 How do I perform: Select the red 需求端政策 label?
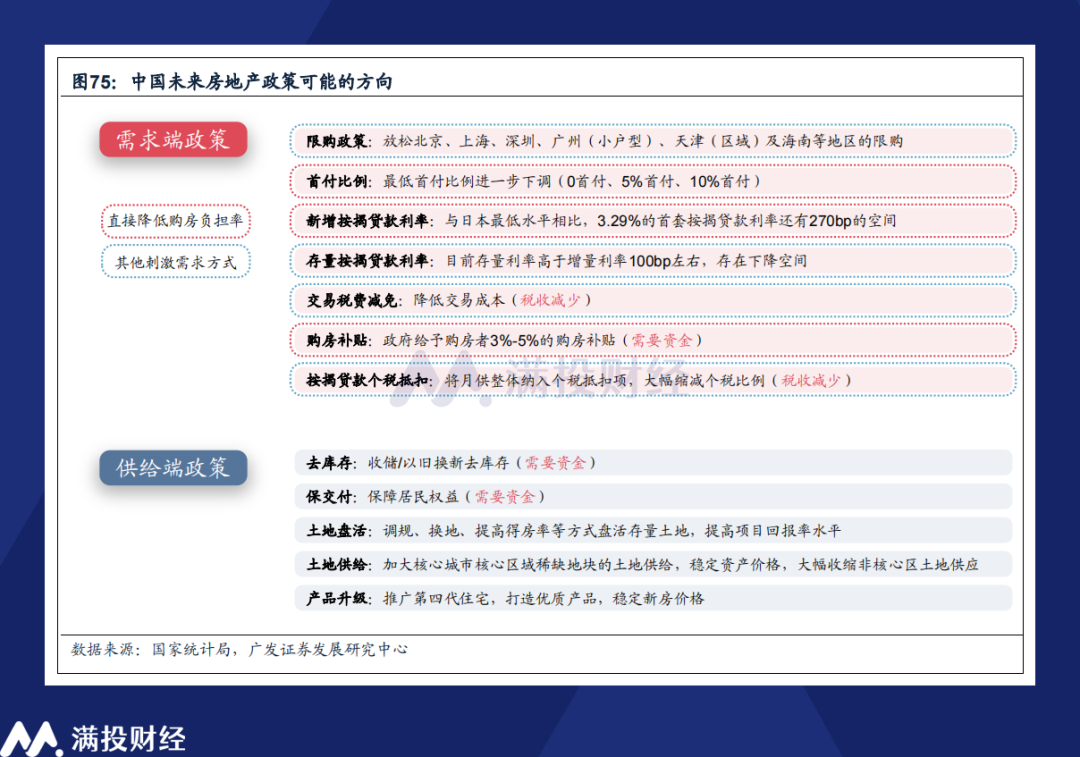point(173,140)
